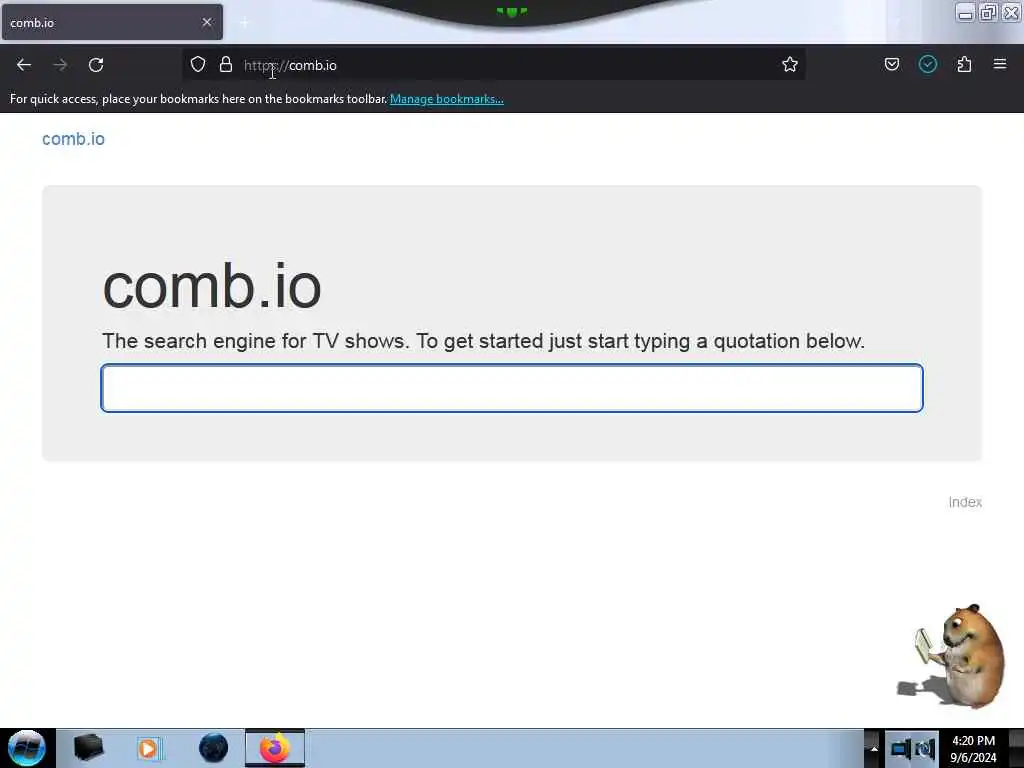Close the comb.io tab

207,22
